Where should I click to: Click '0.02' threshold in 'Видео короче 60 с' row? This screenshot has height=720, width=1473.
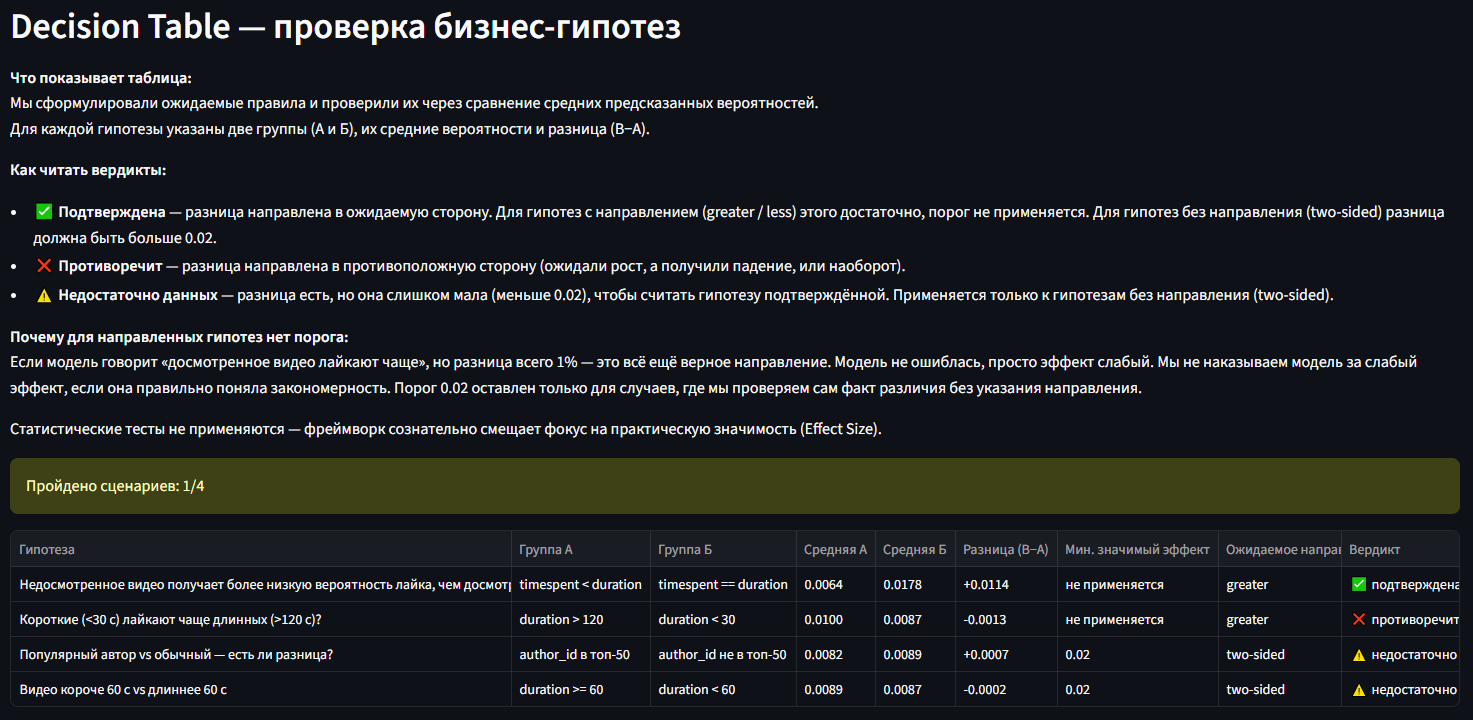pos(1138,690)
